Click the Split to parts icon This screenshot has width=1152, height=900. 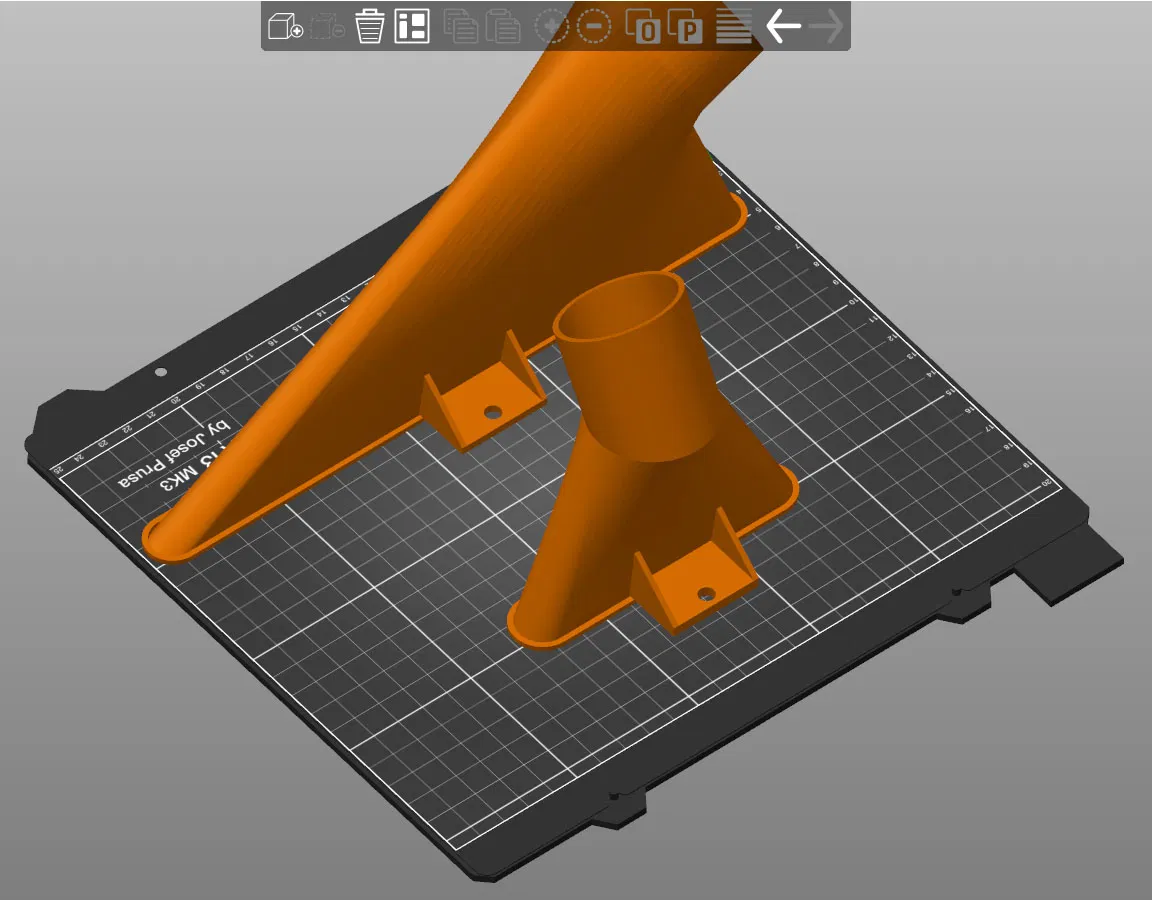pos(685,26)
